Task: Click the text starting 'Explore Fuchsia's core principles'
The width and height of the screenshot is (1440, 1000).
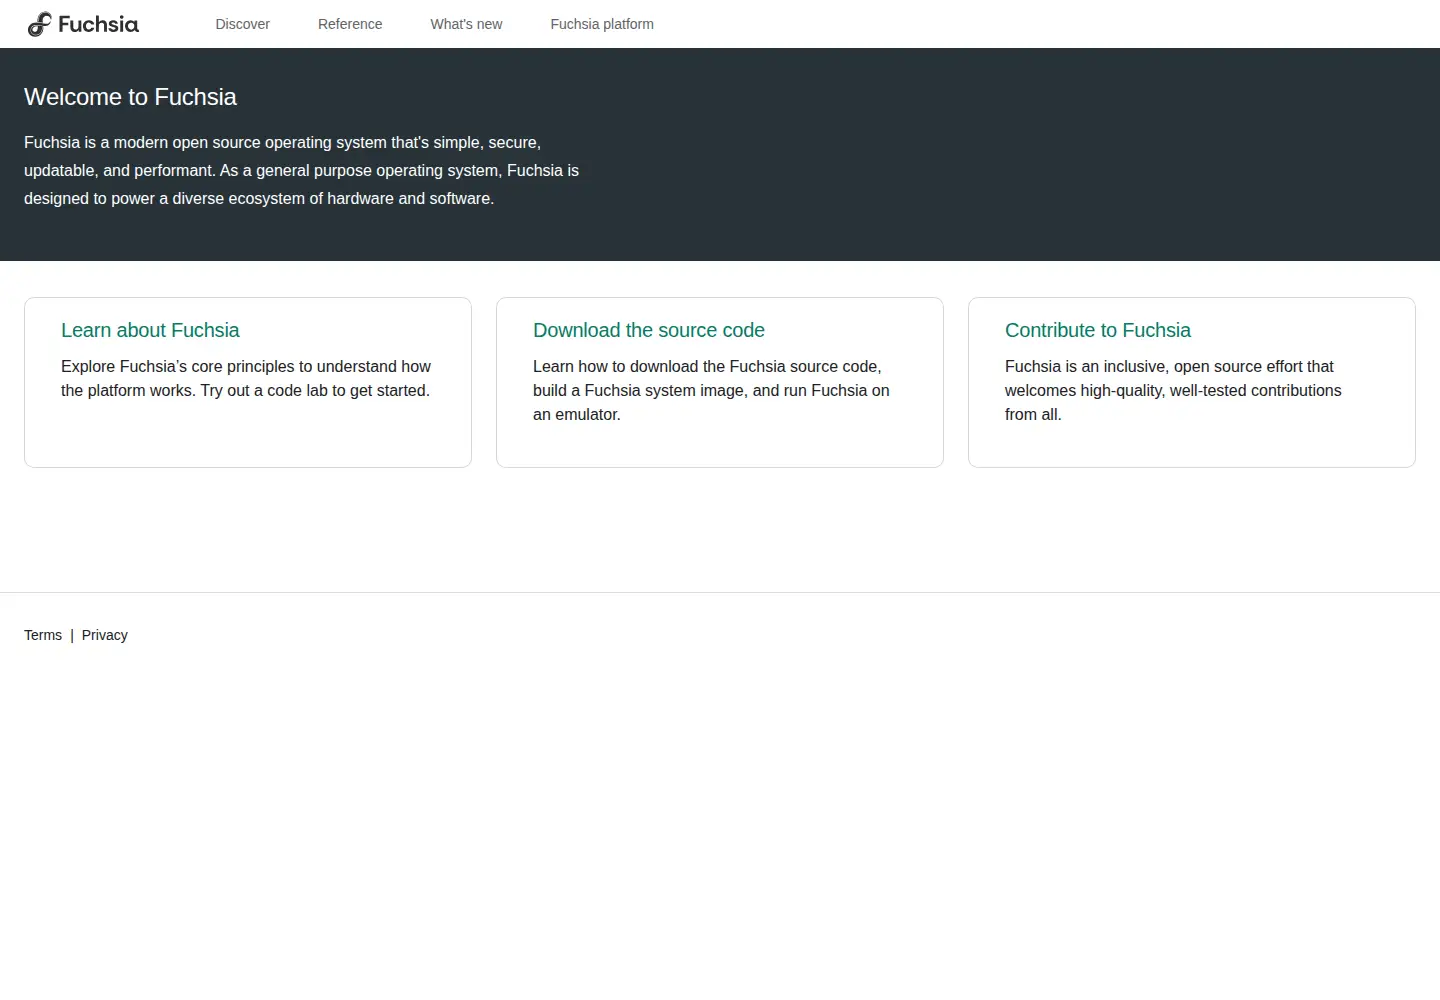Action: coord(246,379)
